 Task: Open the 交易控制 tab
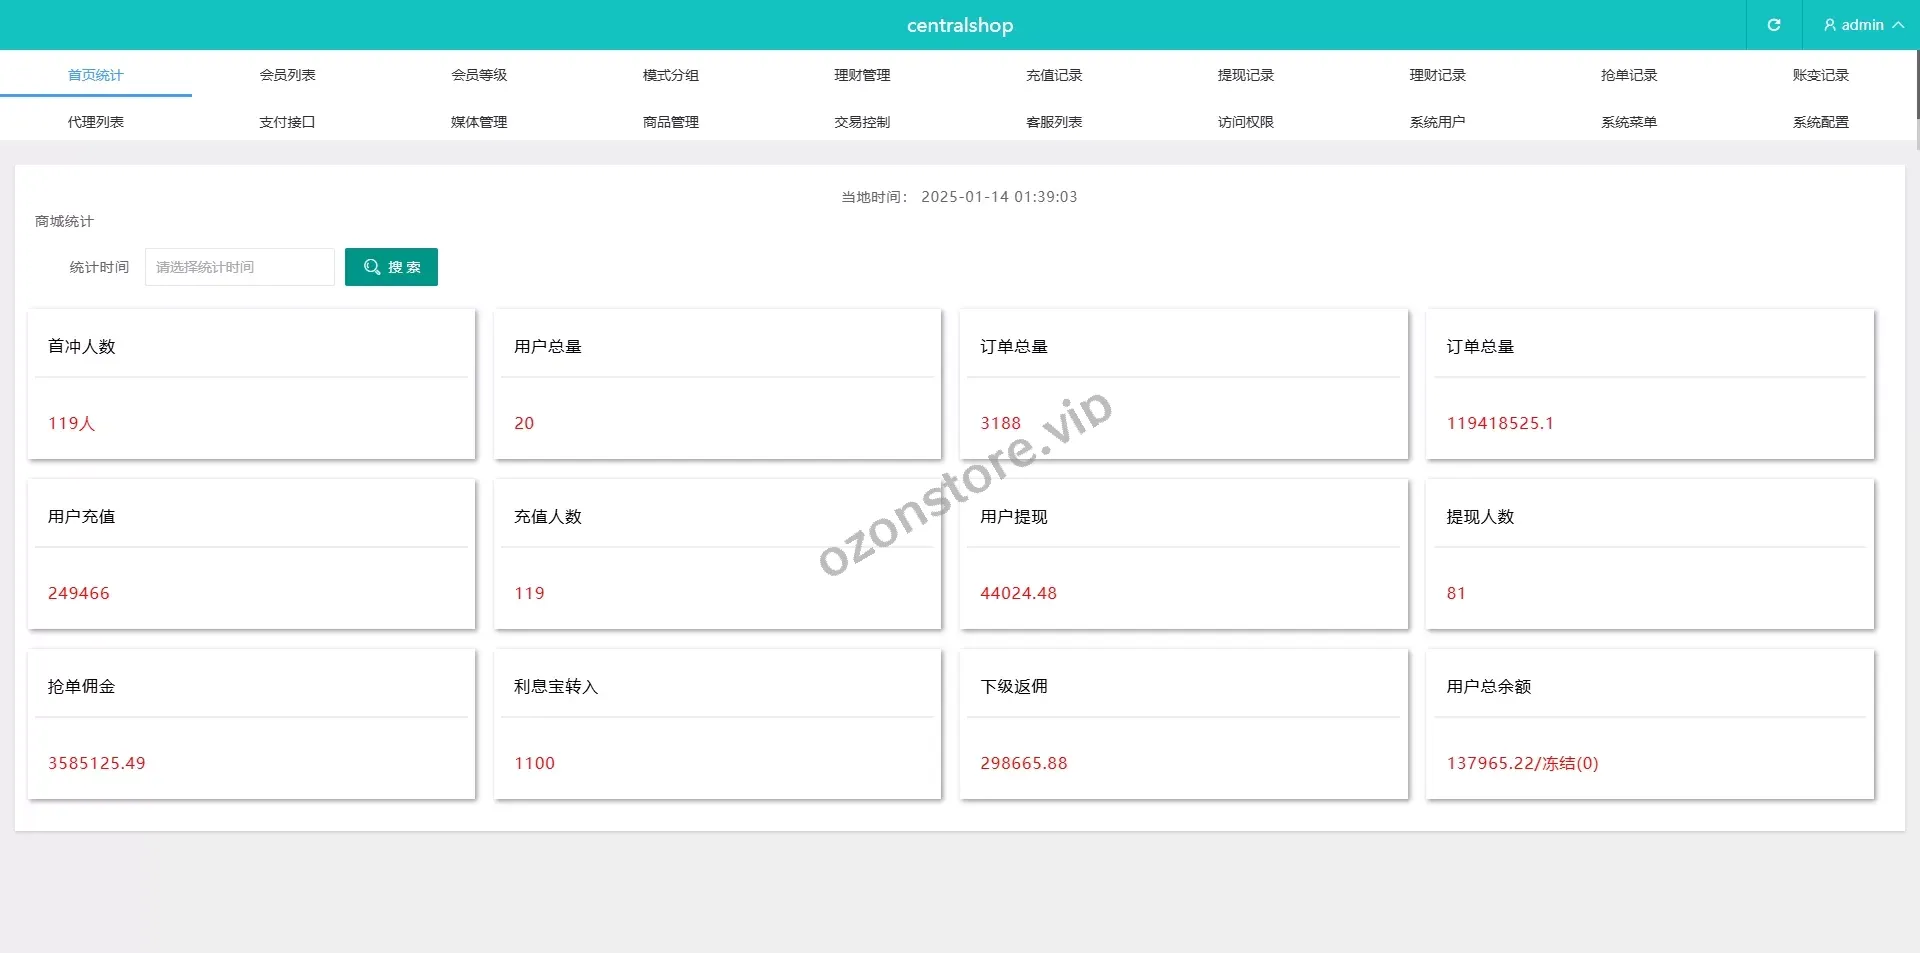coord(862,122)
